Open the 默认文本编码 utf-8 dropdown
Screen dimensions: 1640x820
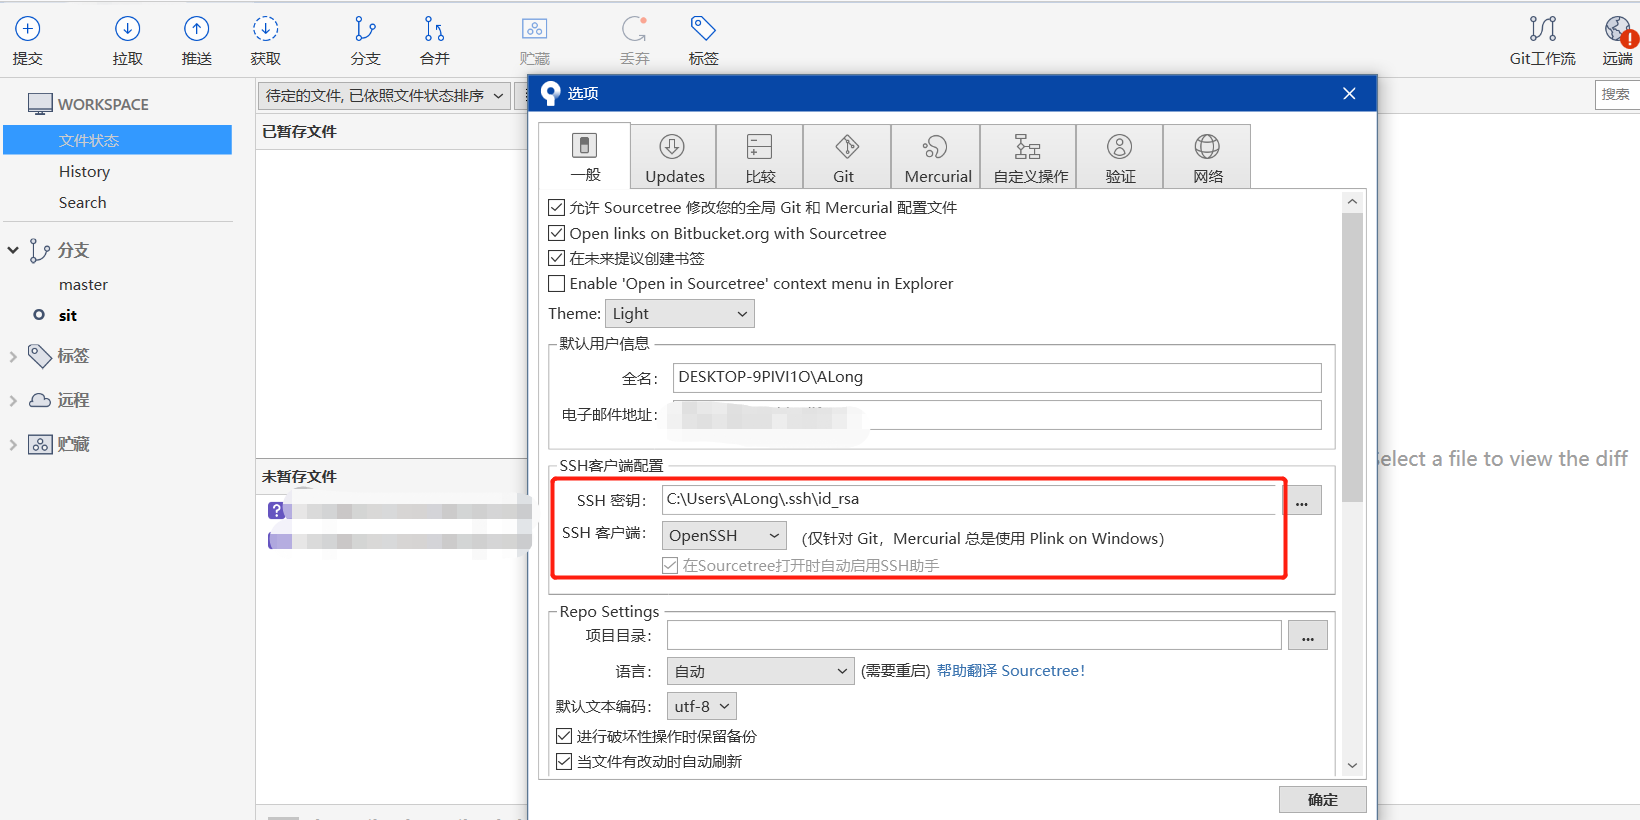point(702,706)
